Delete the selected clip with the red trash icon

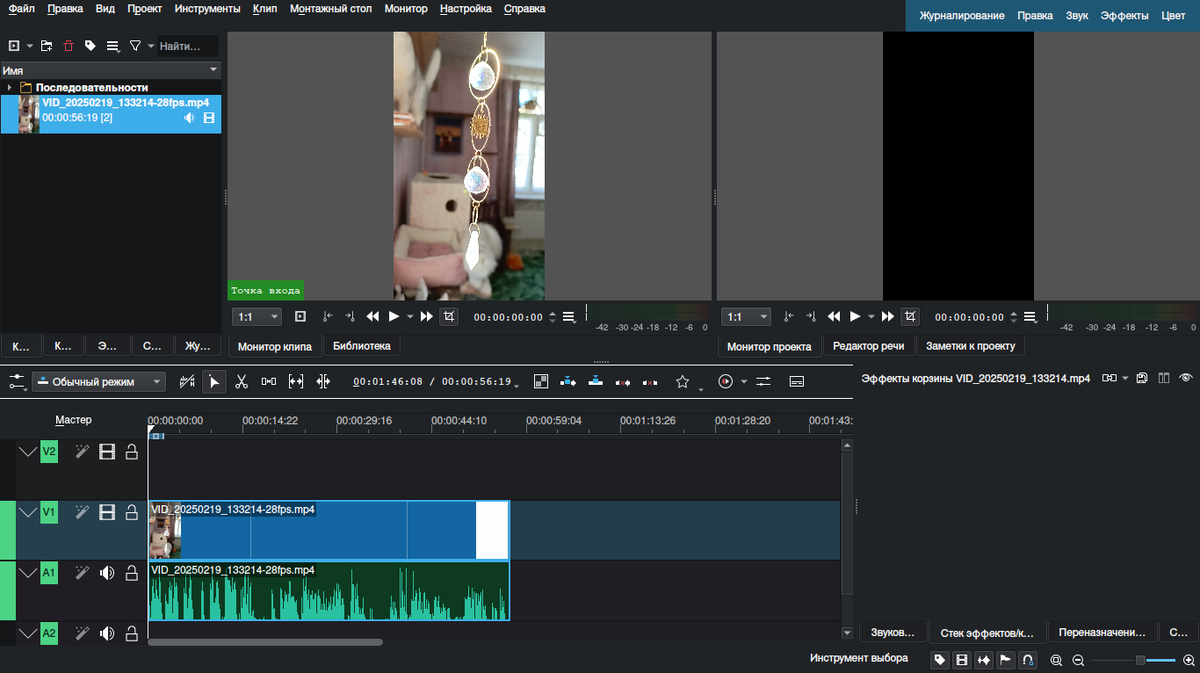point(69,46)
